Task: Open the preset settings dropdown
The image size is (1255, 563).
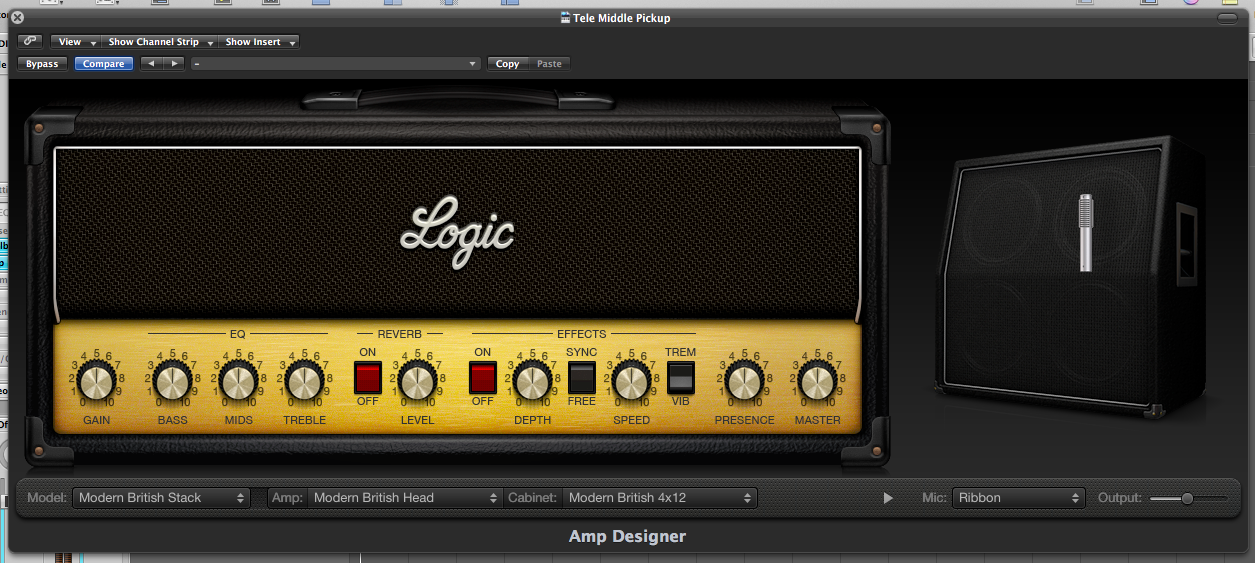Action: point(335,64)
